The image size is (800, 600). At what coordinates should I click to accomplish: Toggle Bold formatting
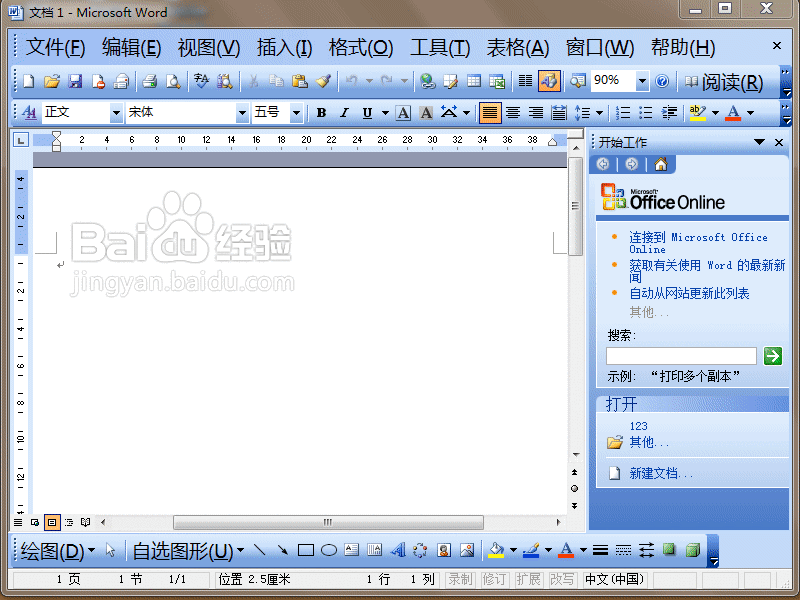pyautogui.click(x=321, y=112)
